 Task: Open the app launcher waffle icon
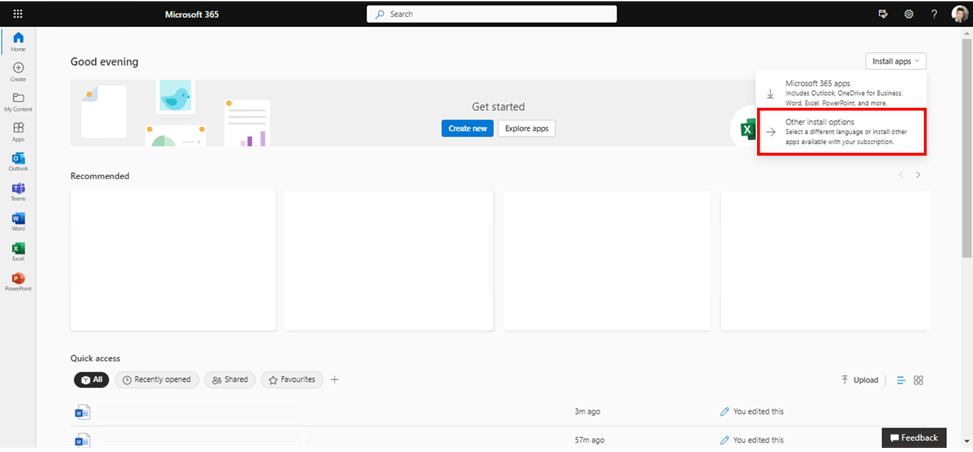click(x=18, y=14)
